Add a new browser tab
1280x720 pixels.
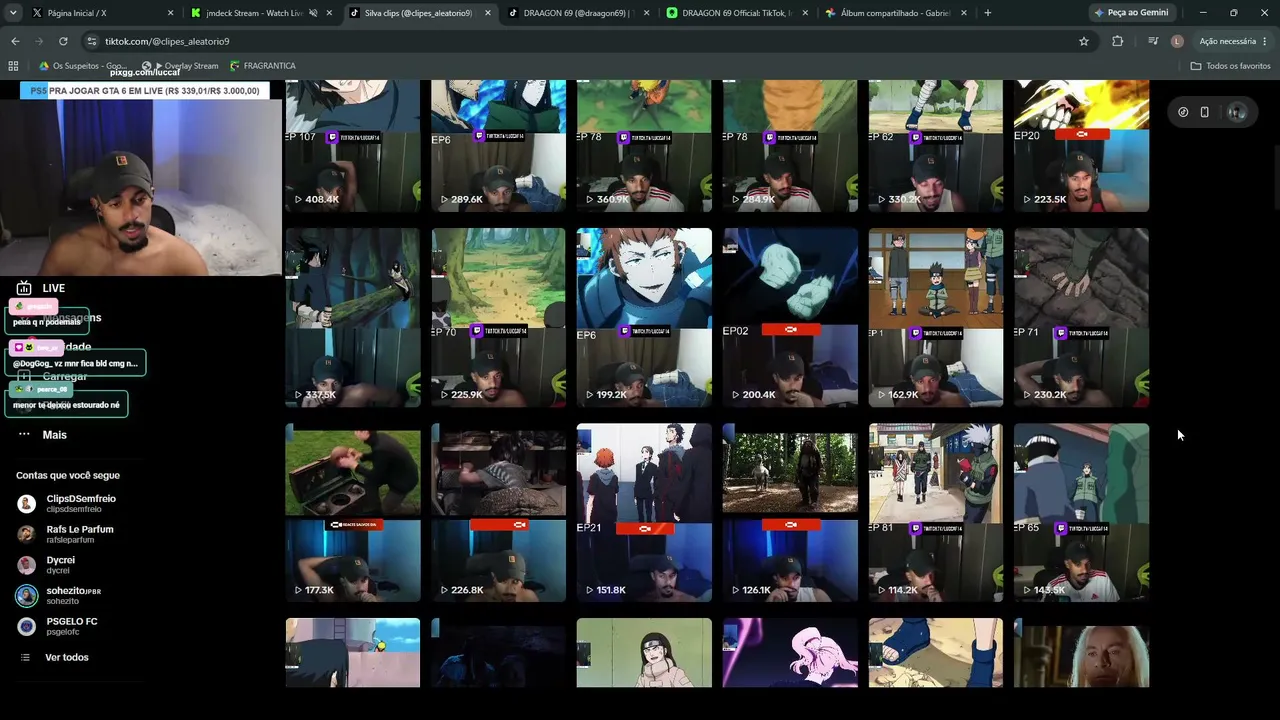tap(988, 13)
